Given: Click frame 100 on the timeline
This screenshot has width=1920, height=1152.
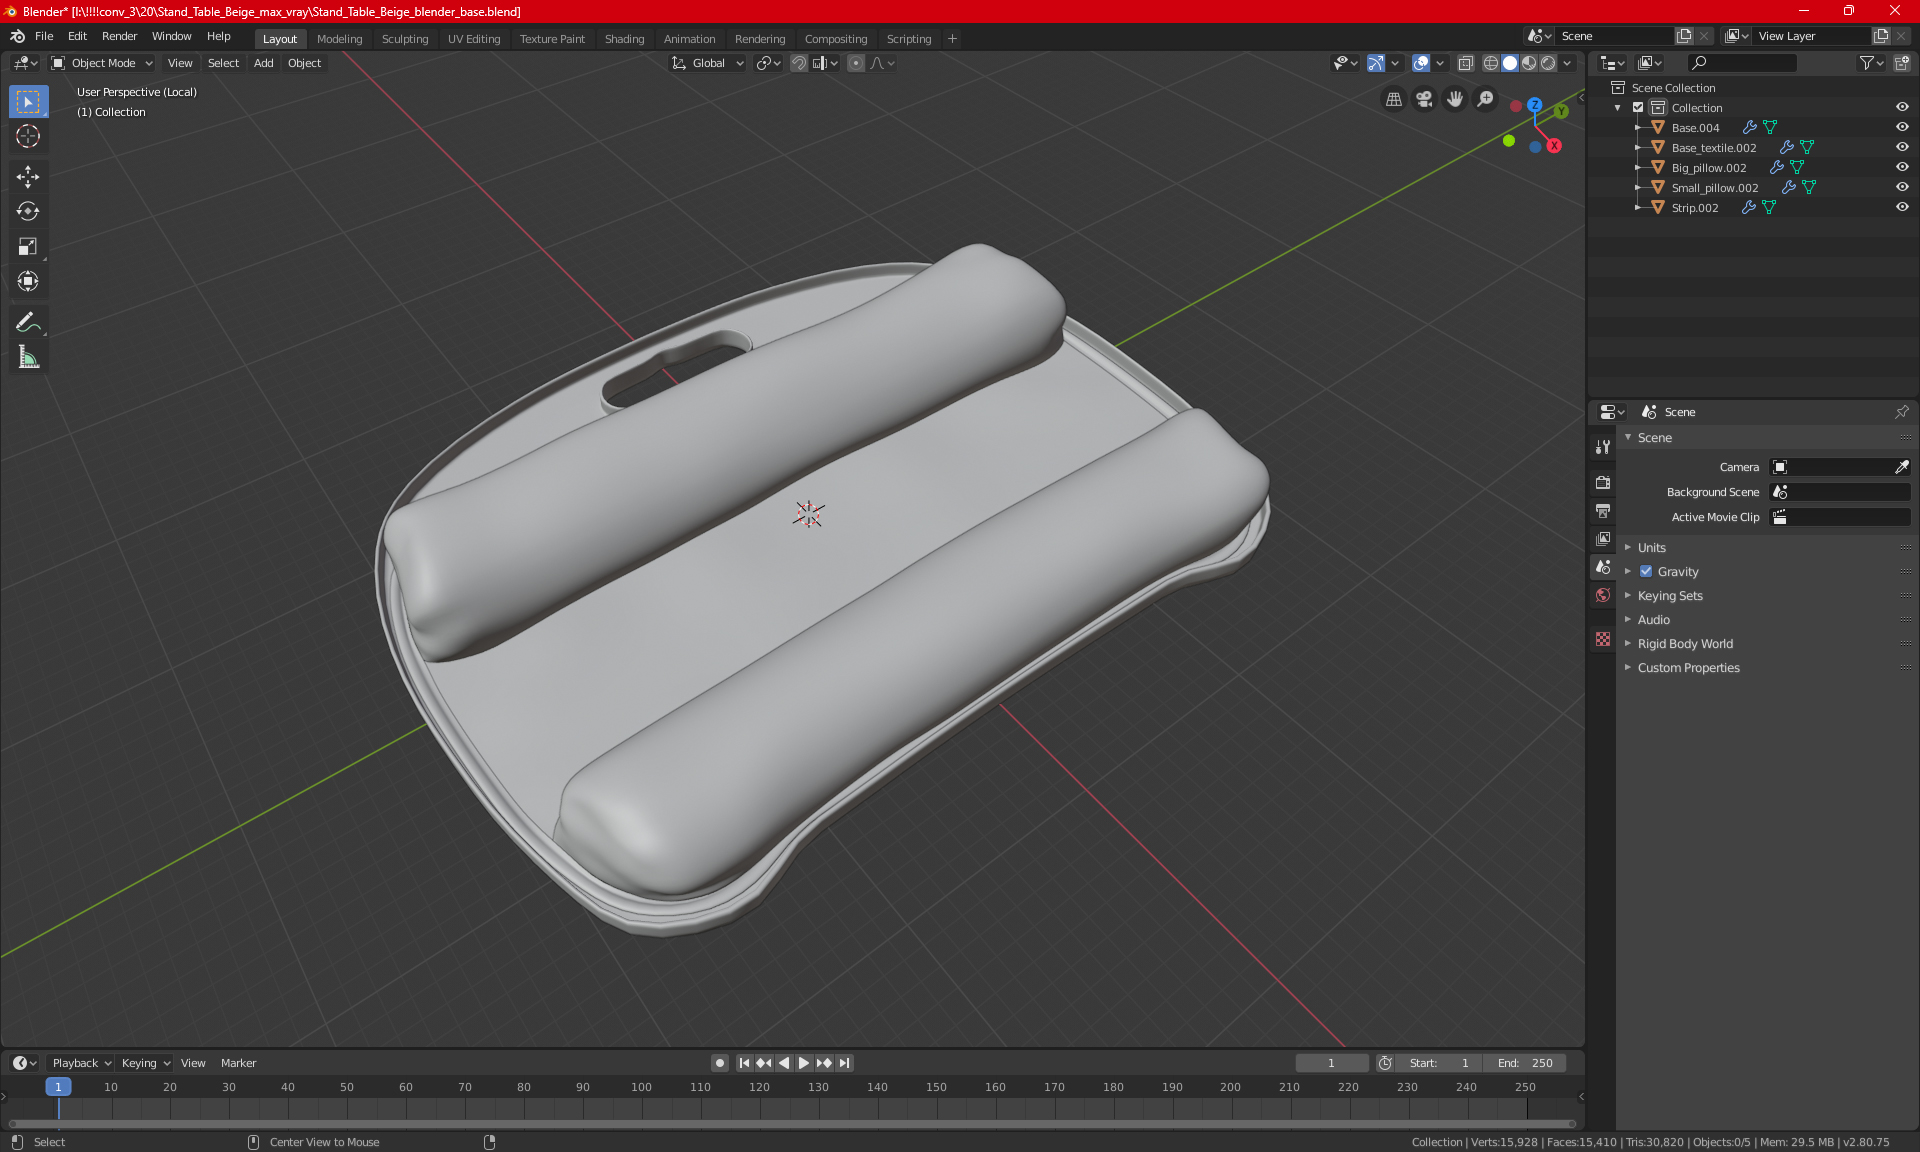Looking at the screenshot, I should point(641,1087).
